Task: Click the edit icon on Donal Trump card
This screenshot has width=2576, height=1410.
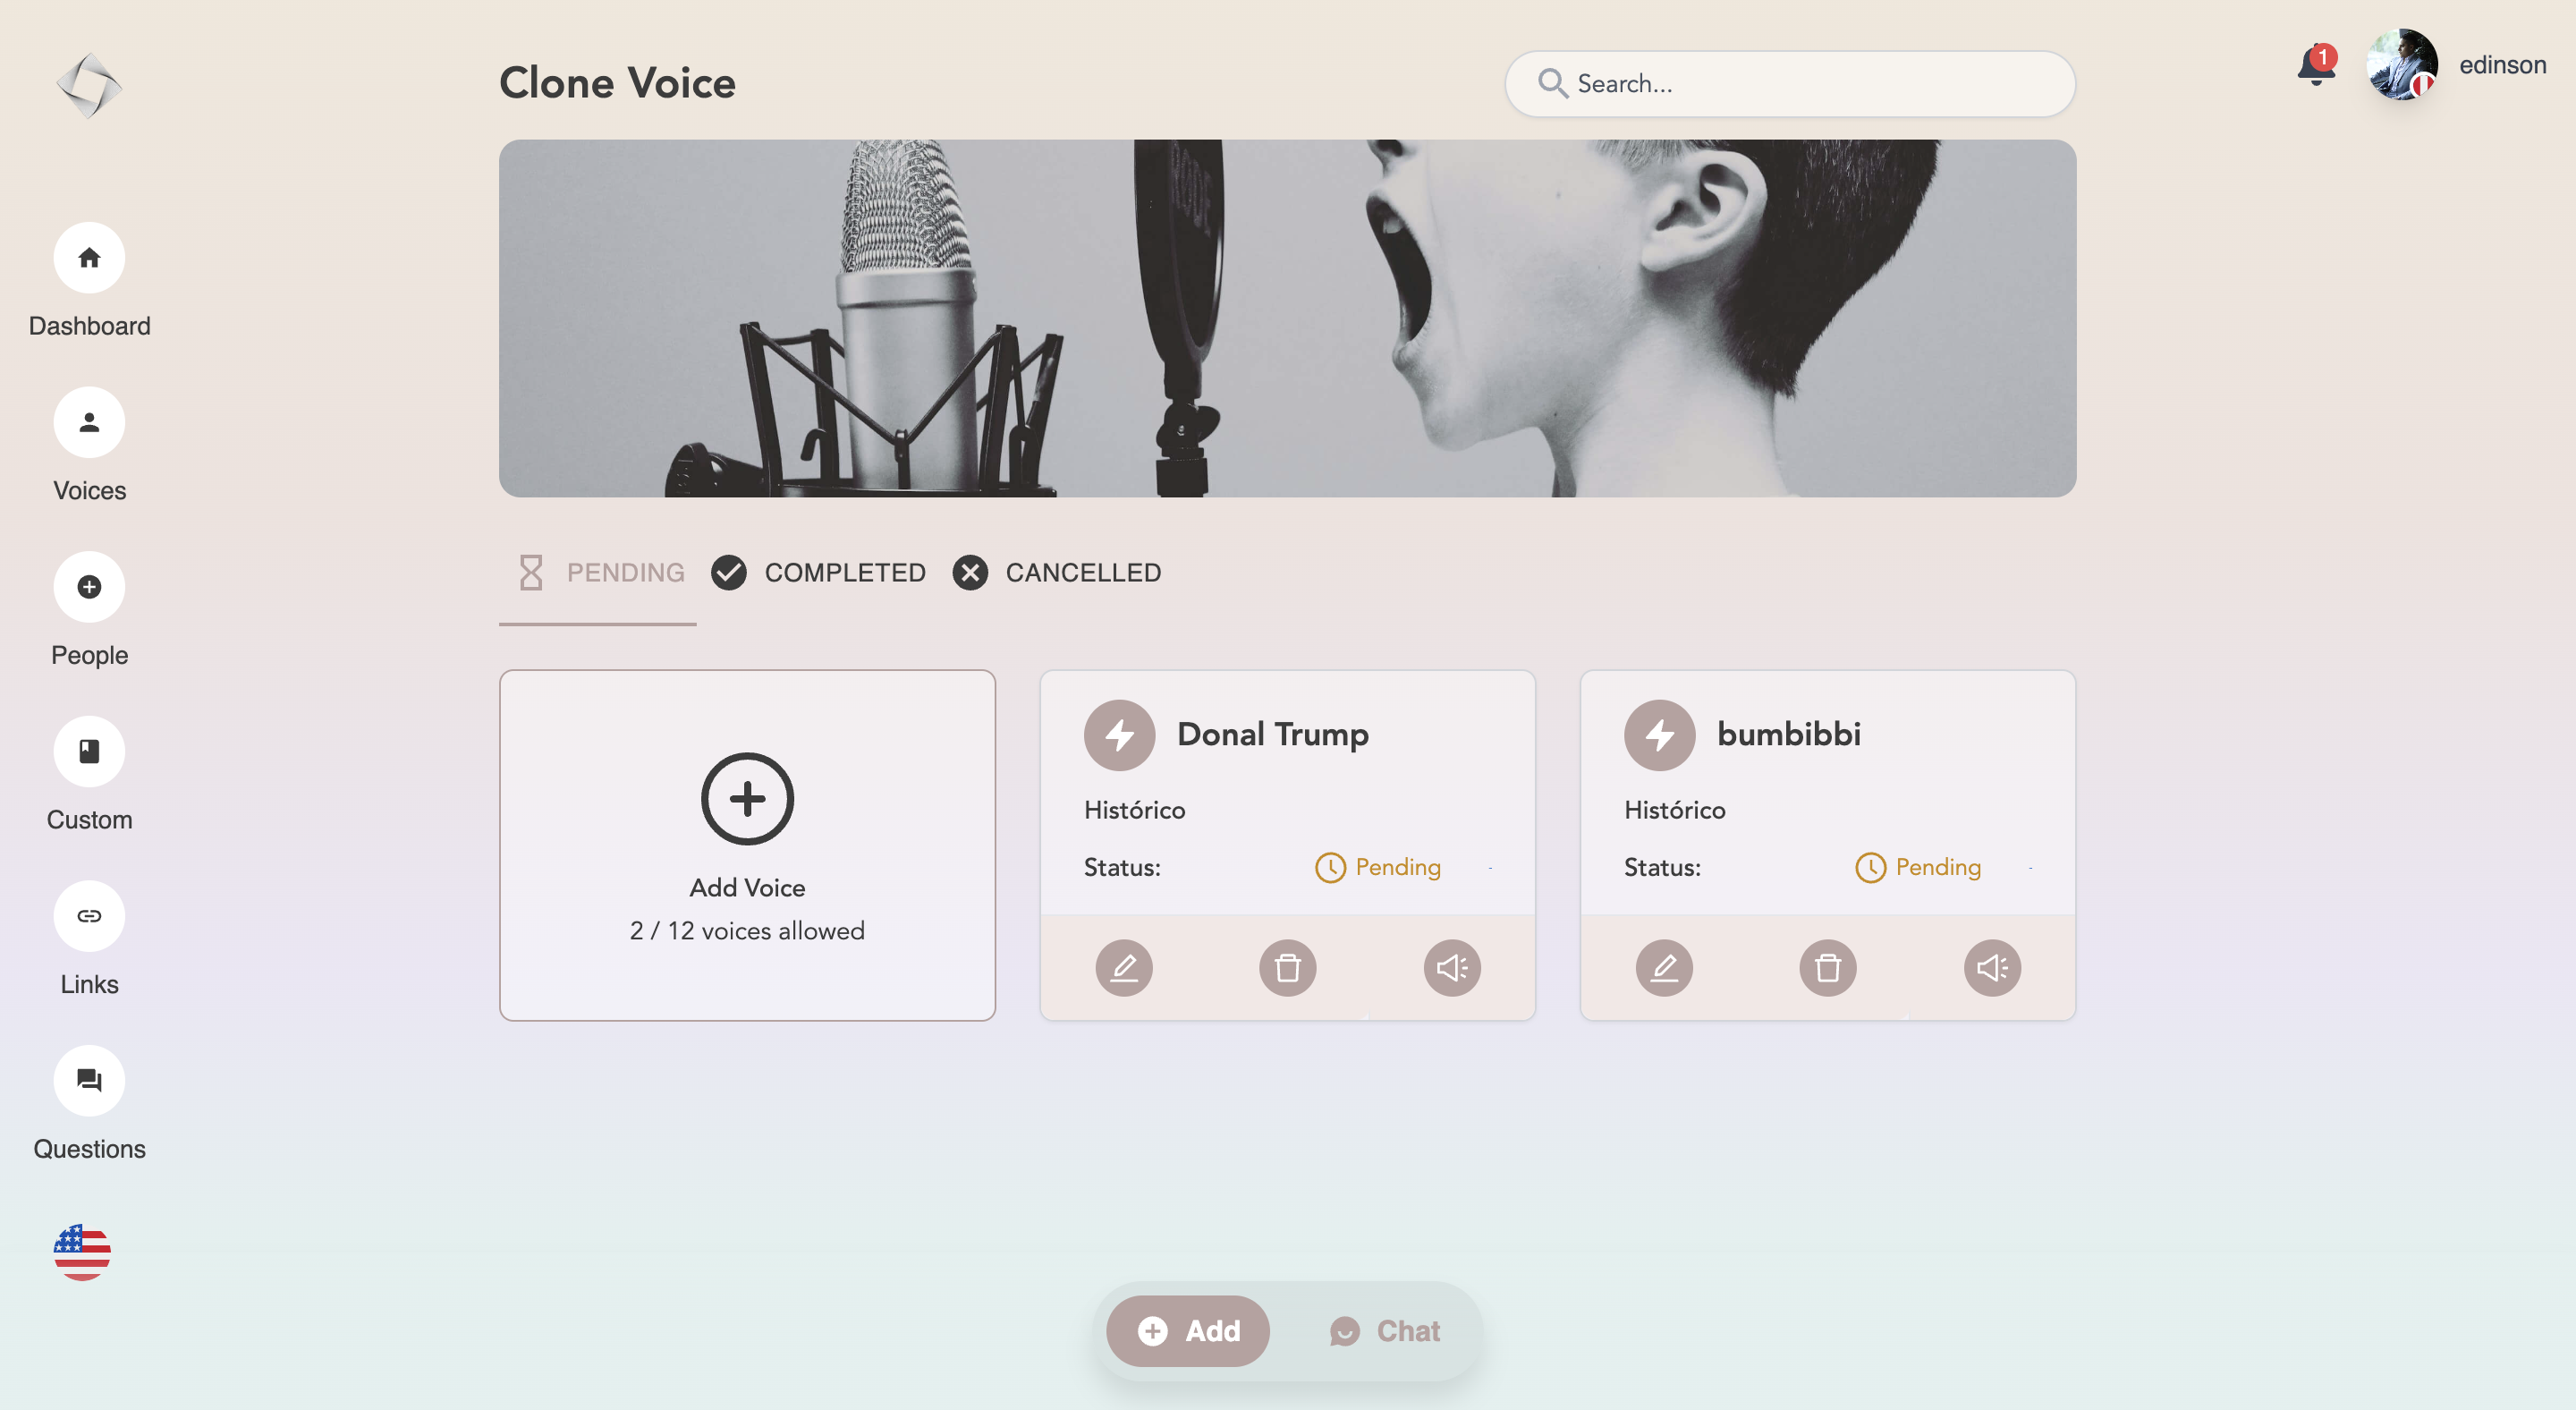Action: pos(1125,967)
